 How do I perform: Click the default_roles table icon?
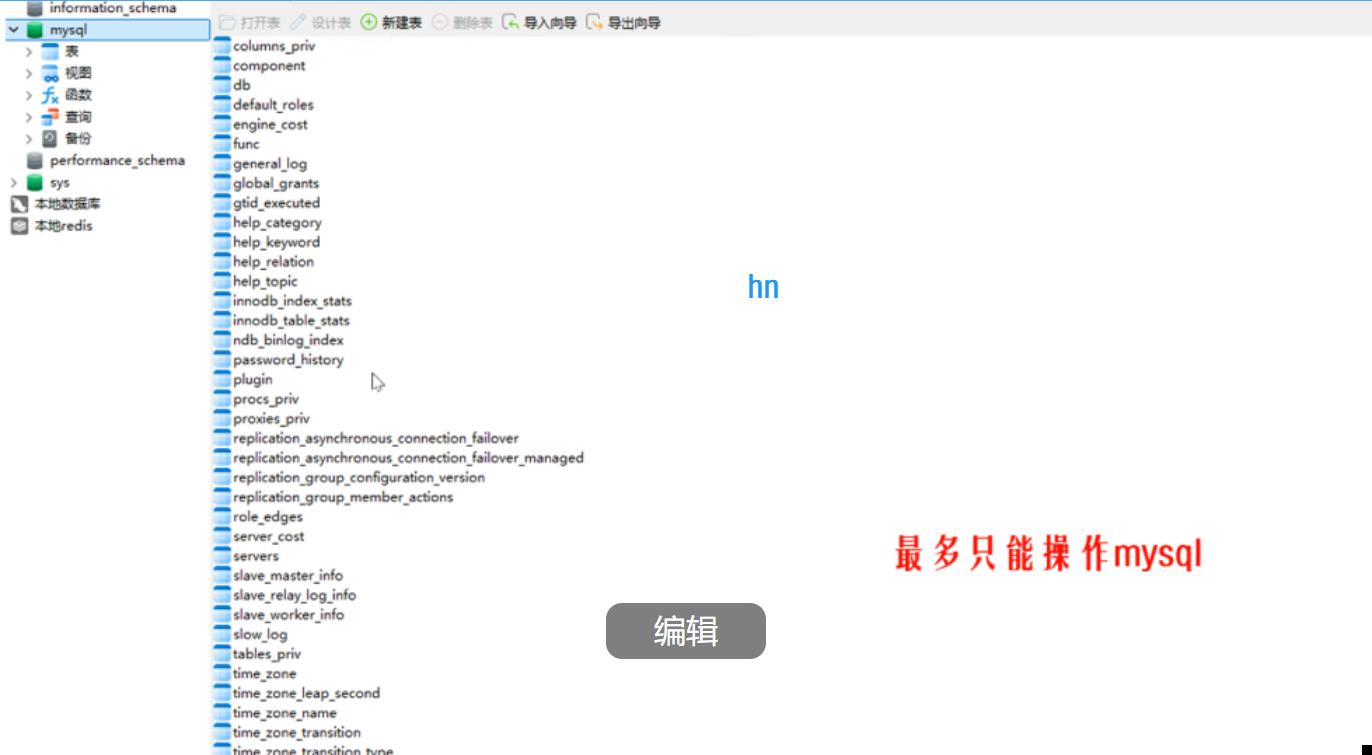222,105
